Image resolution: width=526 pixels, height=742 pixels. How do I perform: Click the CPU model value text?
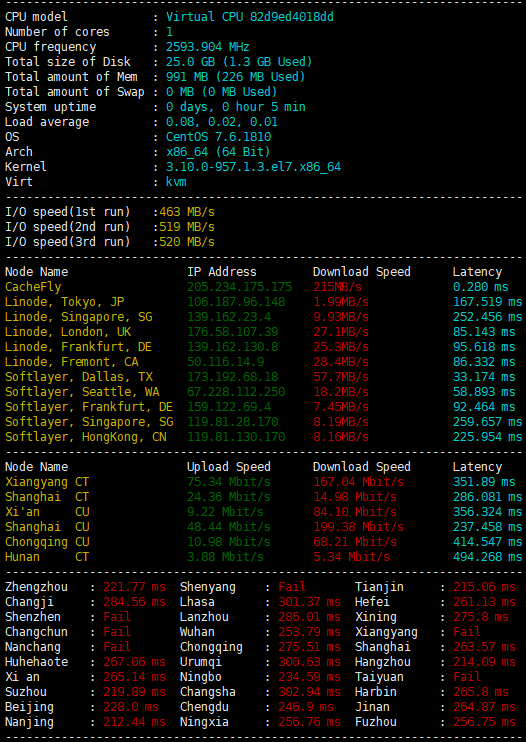point(250,17)
